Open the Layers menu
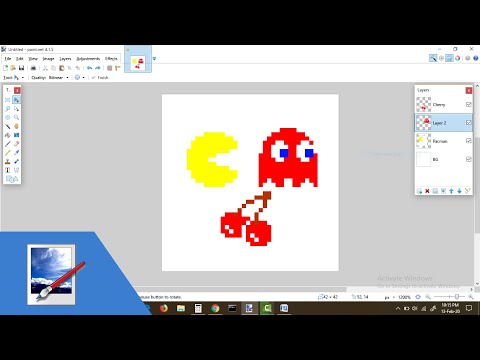Screen dimensions: 480x360 pyautogui.click(x=65, y=59)
